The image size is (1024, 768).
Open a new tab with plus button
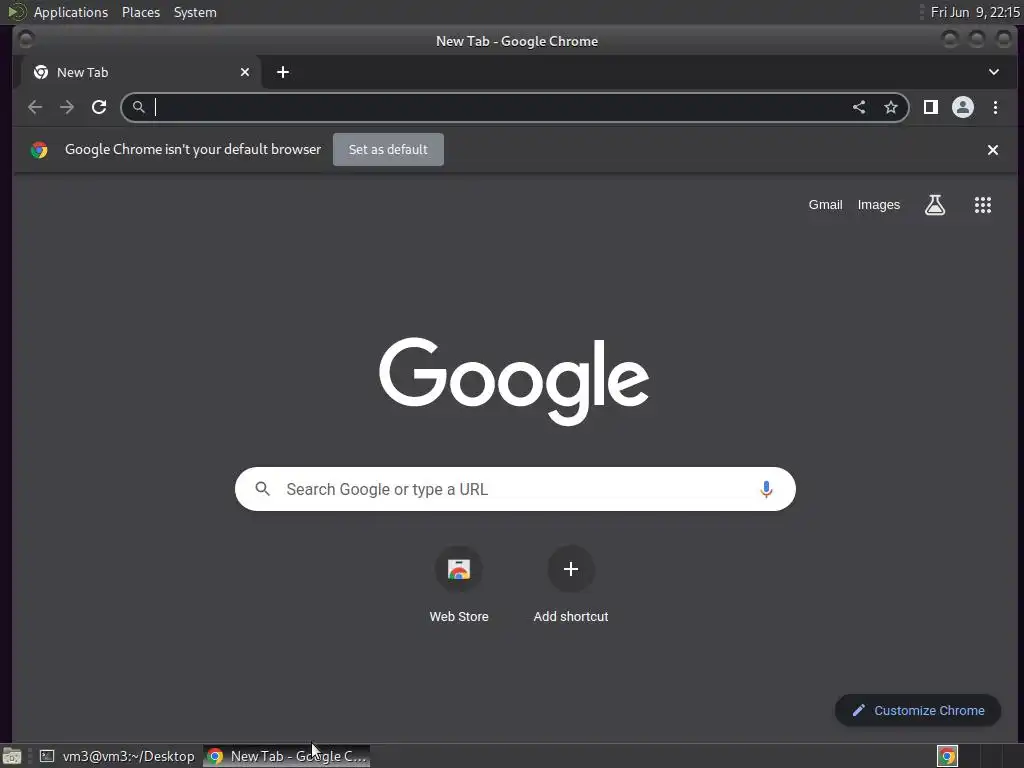coord(283,72)
